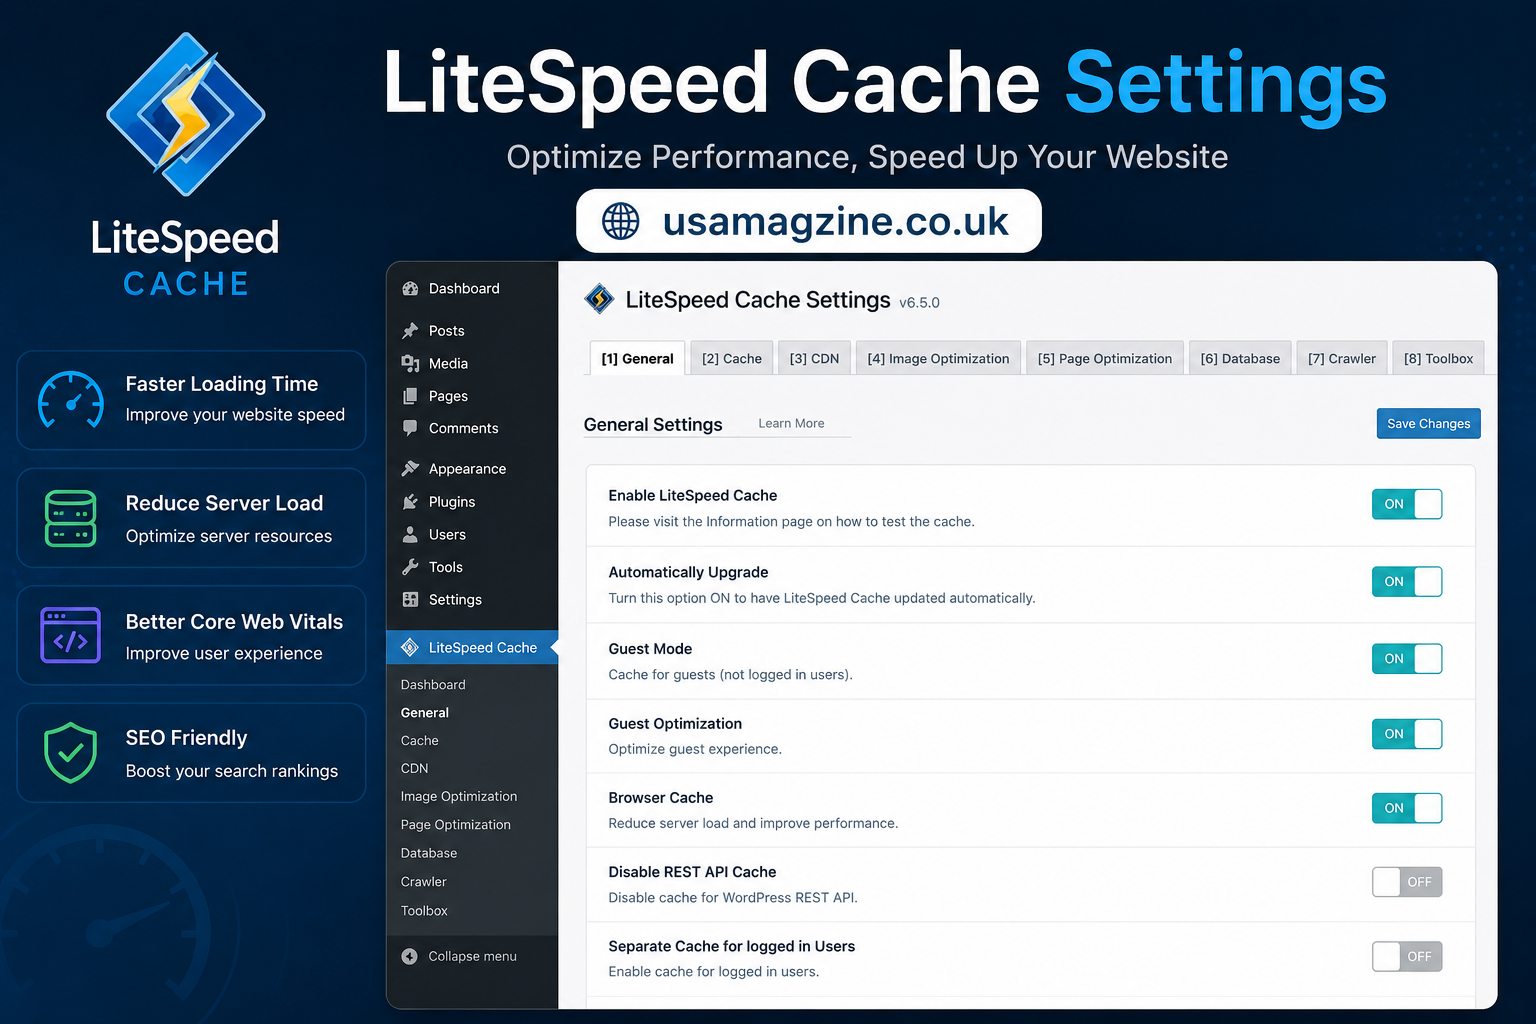Click the Posts pushpin icon
Image resolution: width=1536 pixels, height=1024 pixels.
tap(410, 331)
